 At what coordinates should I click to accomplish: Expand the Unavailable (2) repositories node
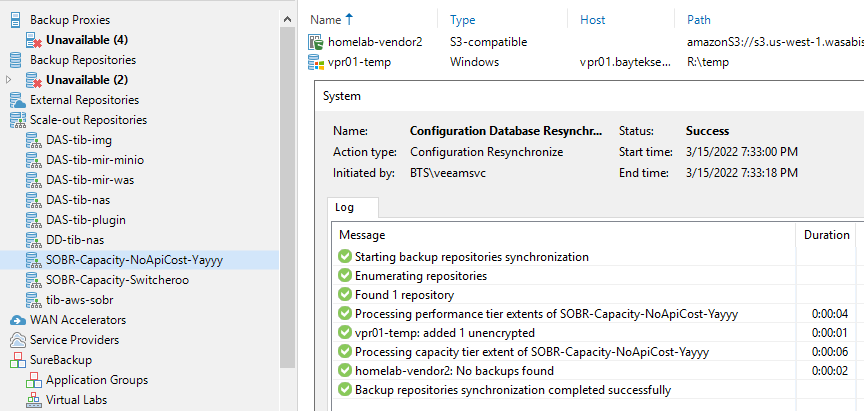[8, 80]
